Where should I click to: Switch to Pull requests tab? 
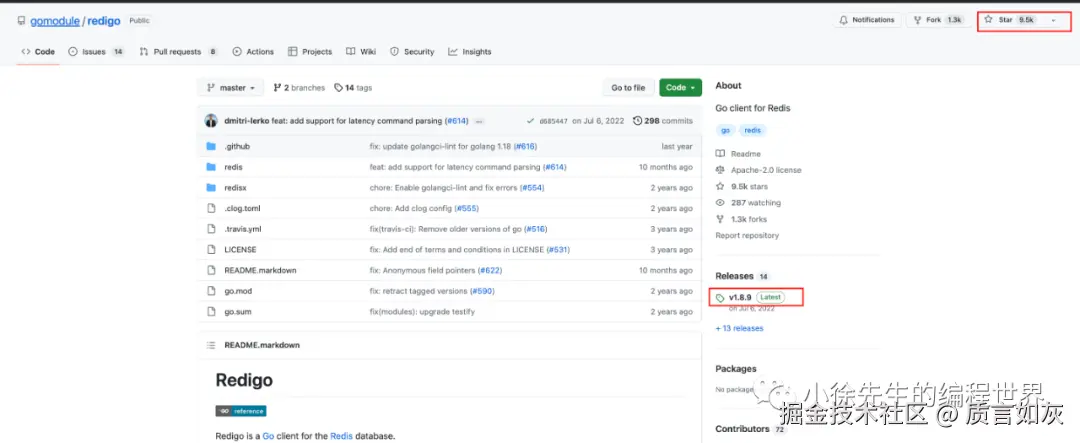[x=178, y=52]
